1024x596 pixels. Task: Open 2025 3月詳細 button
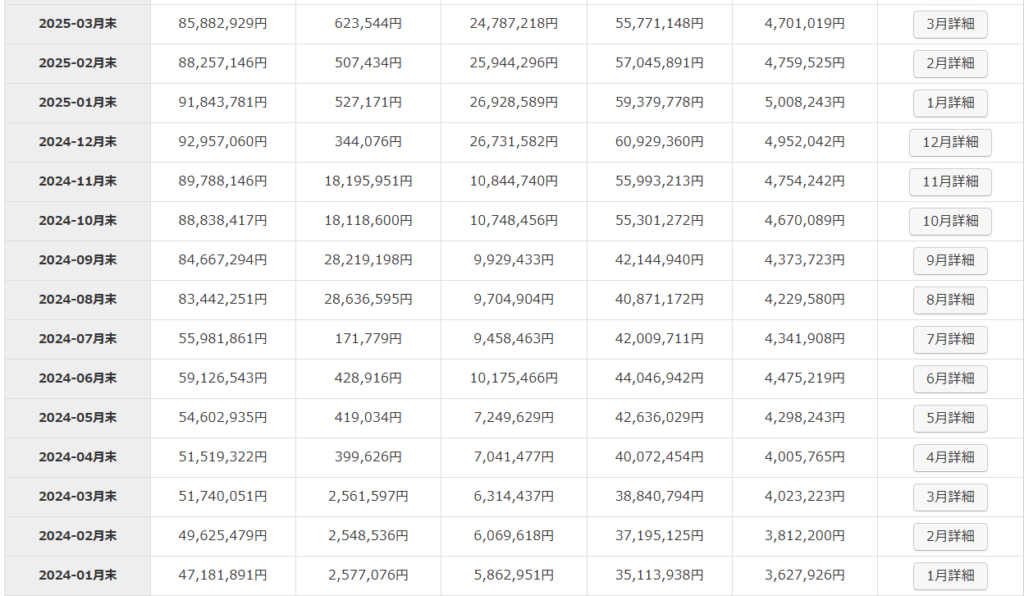tap(949, 24)
